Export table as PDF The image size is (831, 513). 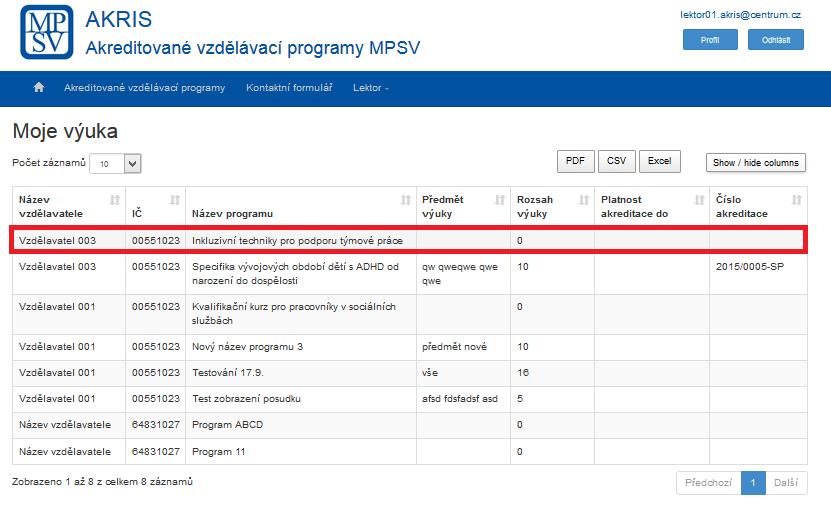(x=576, y=161)
